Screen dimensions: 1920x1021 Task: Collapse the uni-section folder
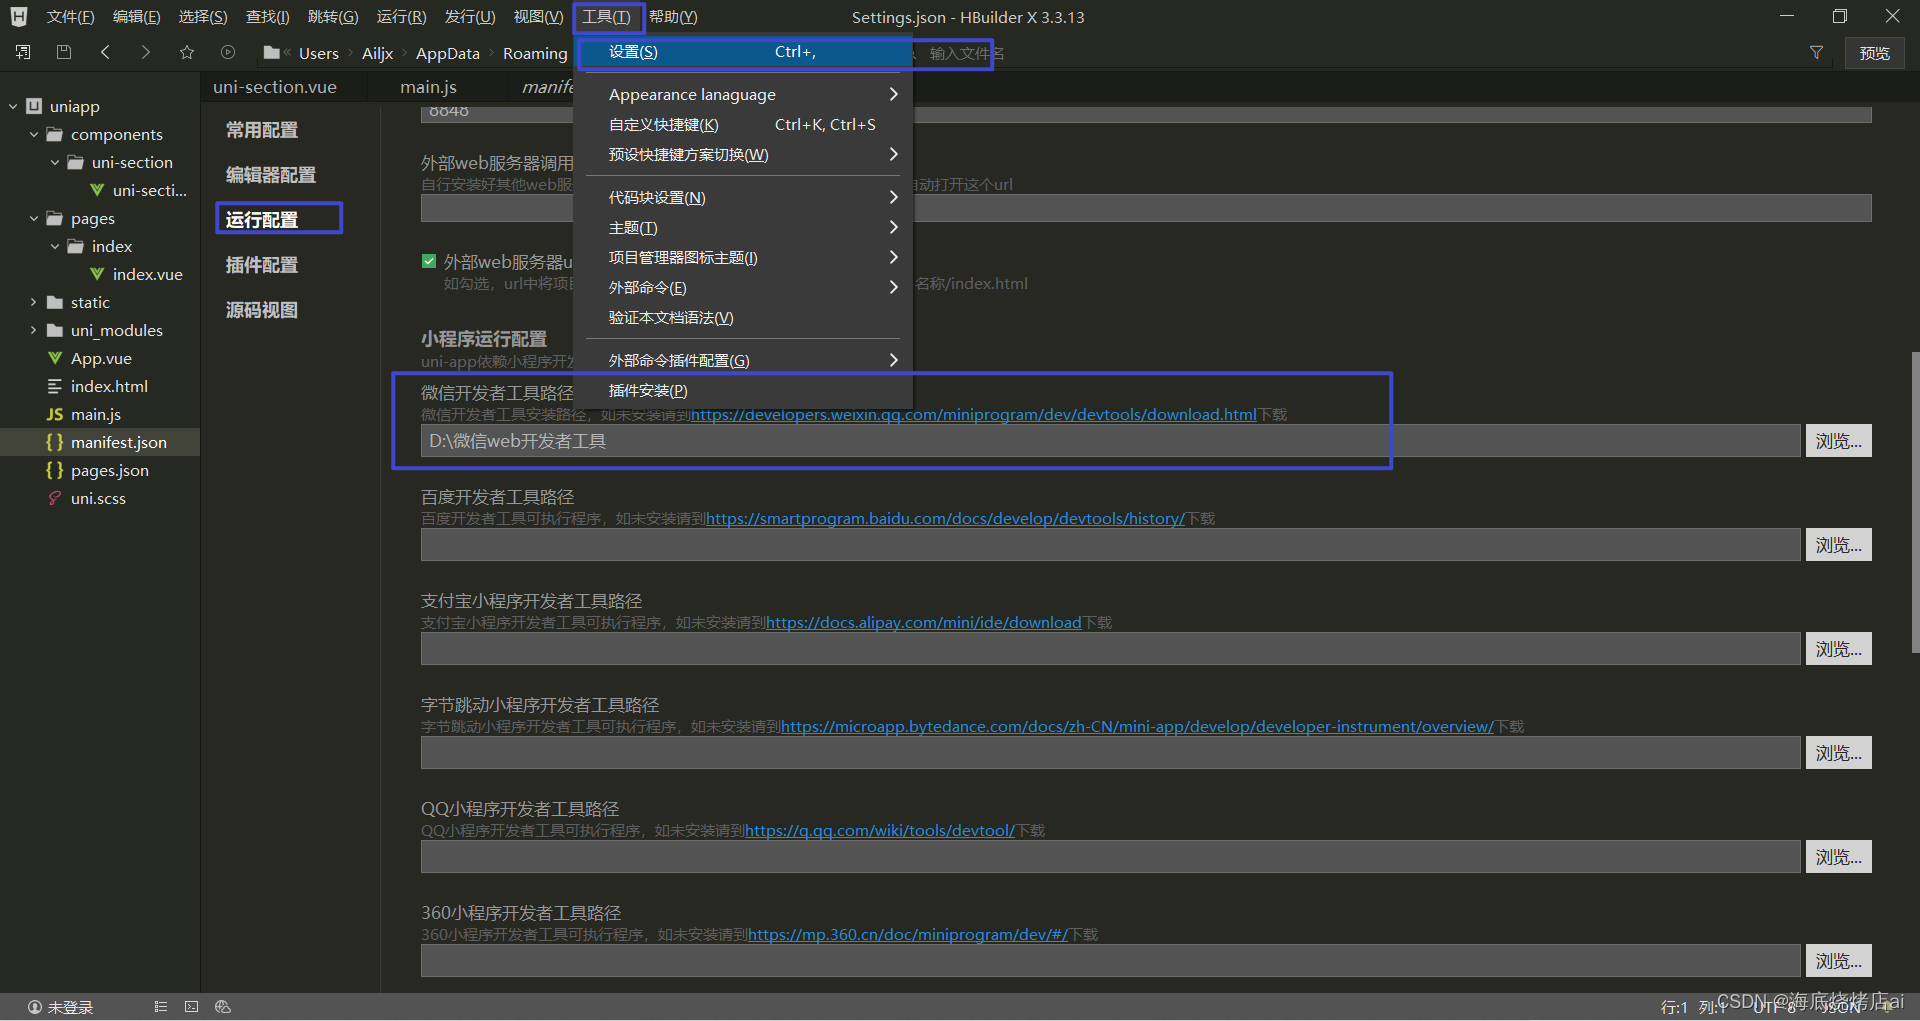click(55, 162)
